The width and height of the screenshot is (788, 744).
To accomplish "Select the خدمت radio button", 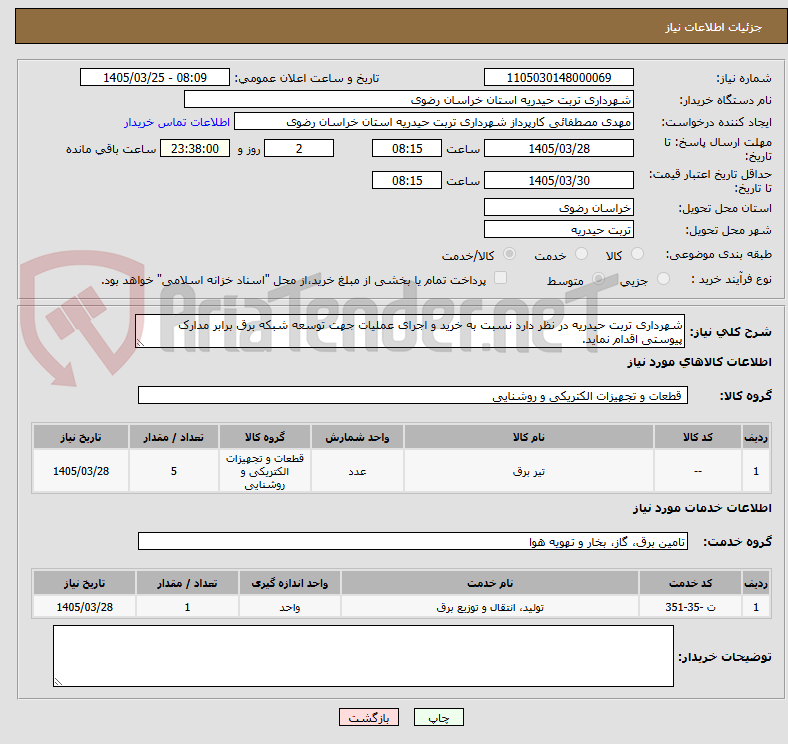I will (581, 254).
